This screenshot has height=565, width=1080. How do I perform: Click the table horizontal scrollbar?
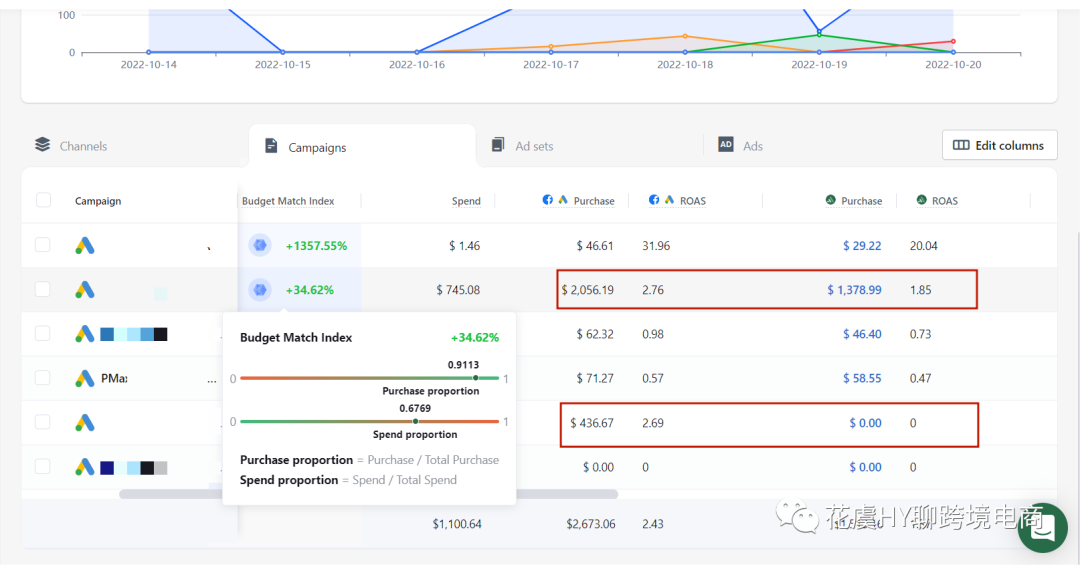(x=368, y=494)
